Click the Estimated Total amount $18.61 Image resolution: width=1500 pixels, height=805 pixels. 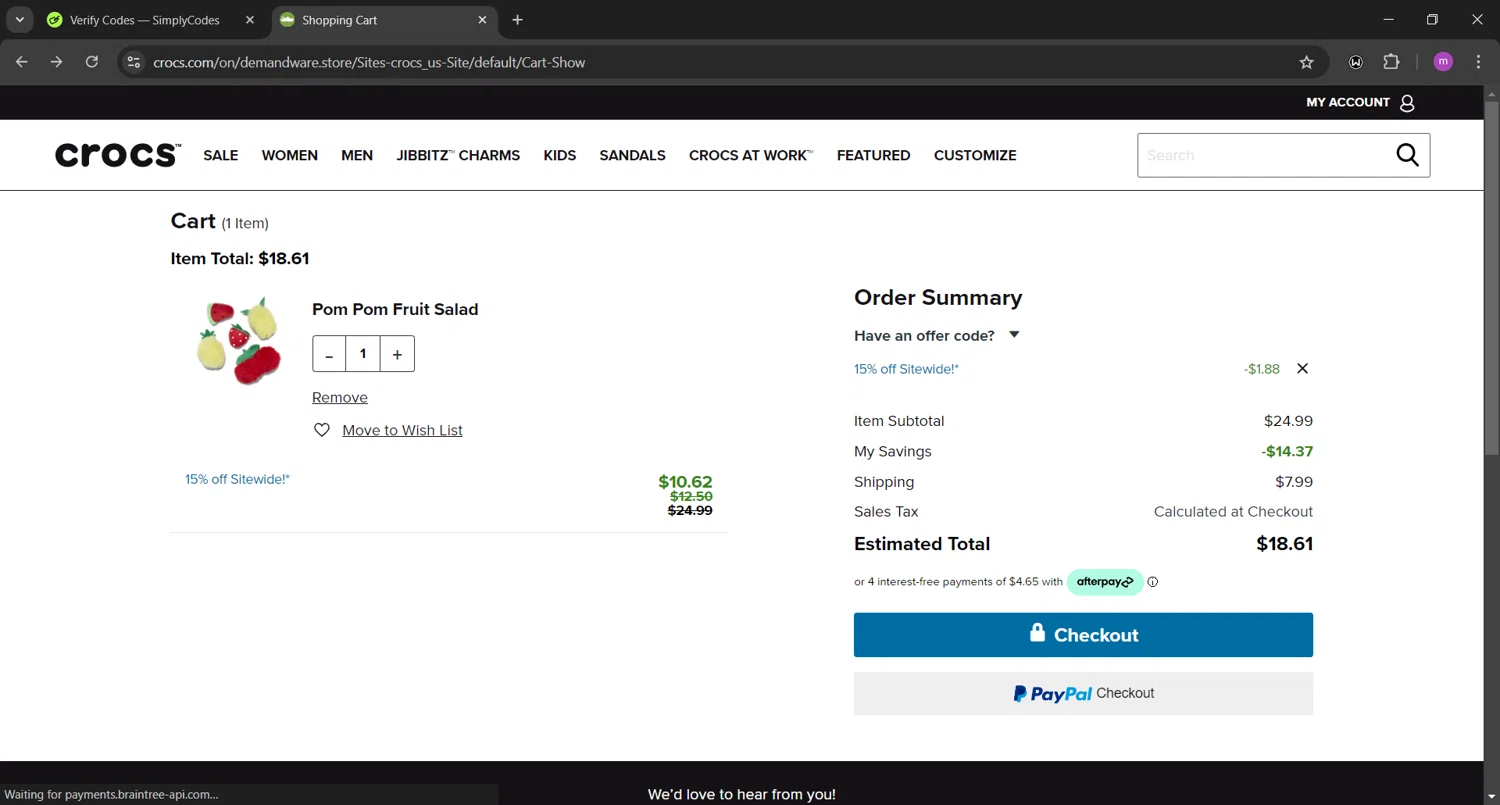(x=1284, y=544)
